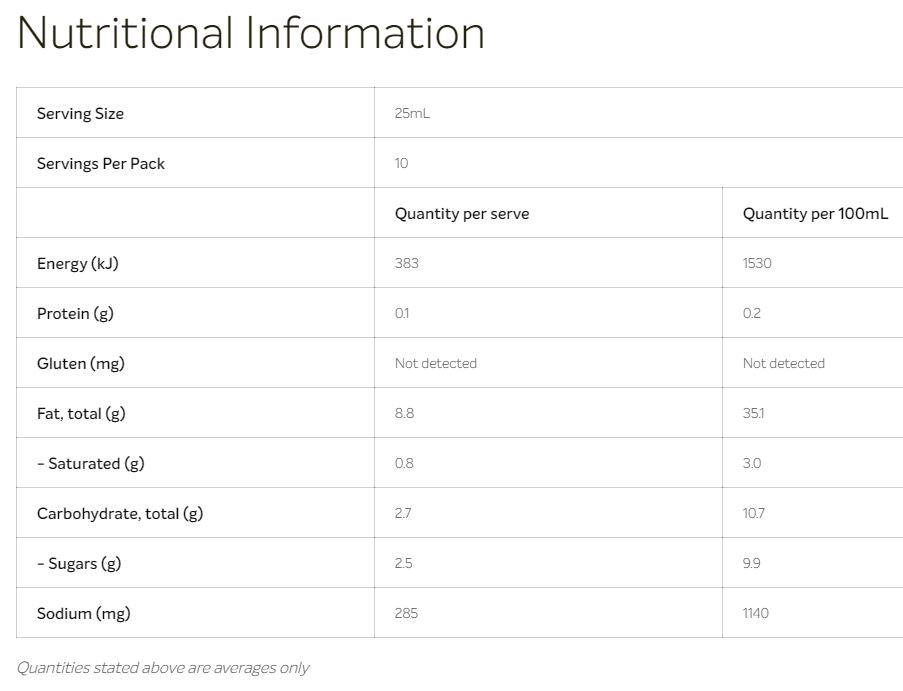Viewport: 903px width, 691px height.
Task: Select the Carbohydrate, total (g) label
Action: coord(120,513)
